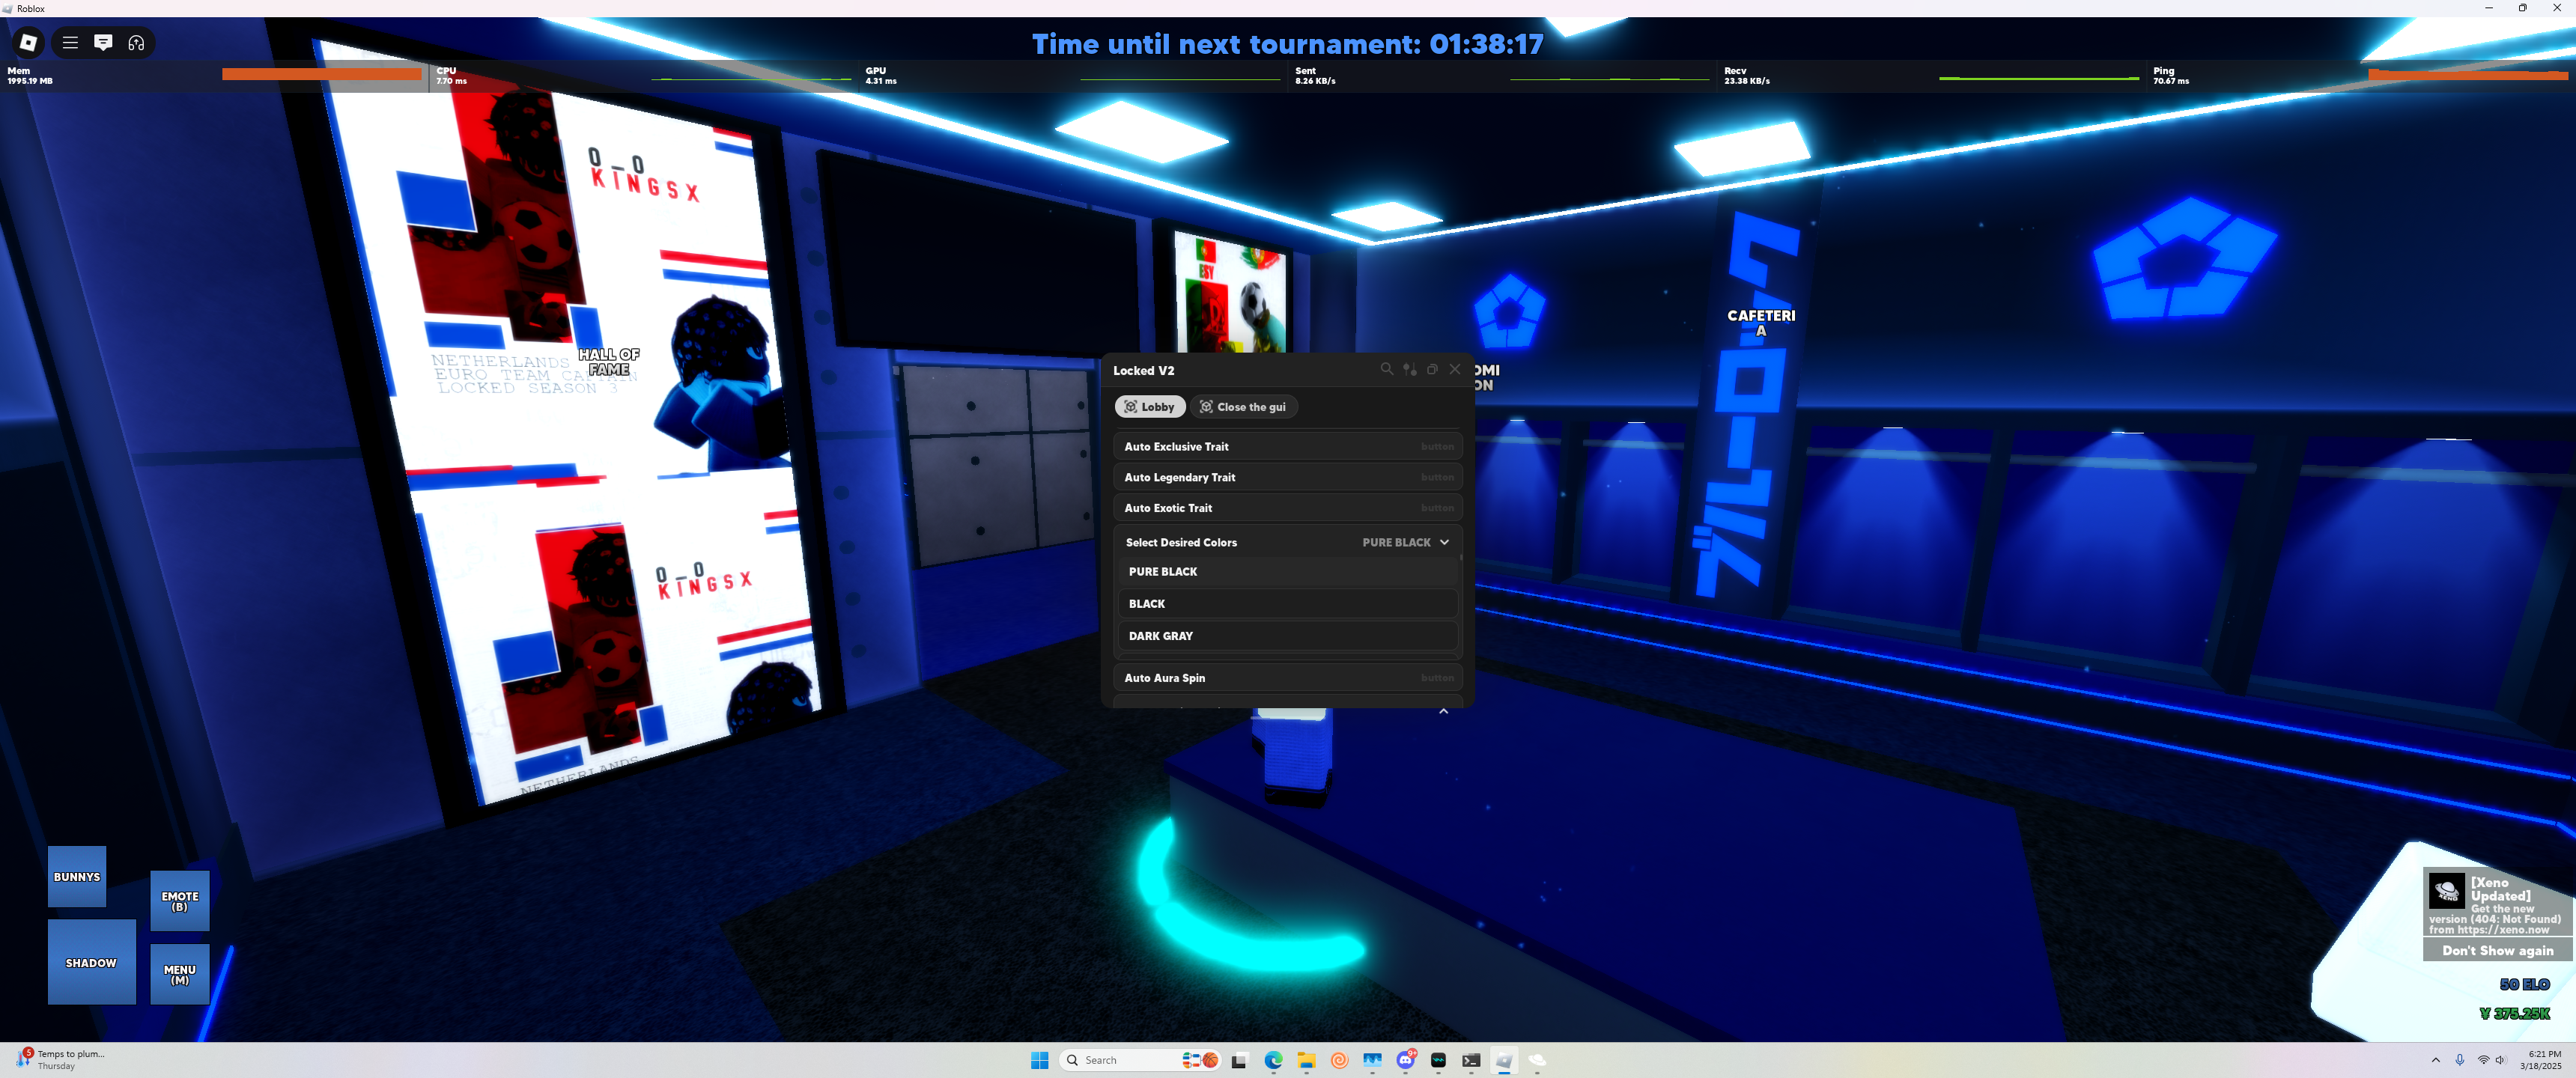Viewport: 2576px width, 1078px height.
Task: Click the Mem 1995.19 MB stat
Action: [30, 76]
